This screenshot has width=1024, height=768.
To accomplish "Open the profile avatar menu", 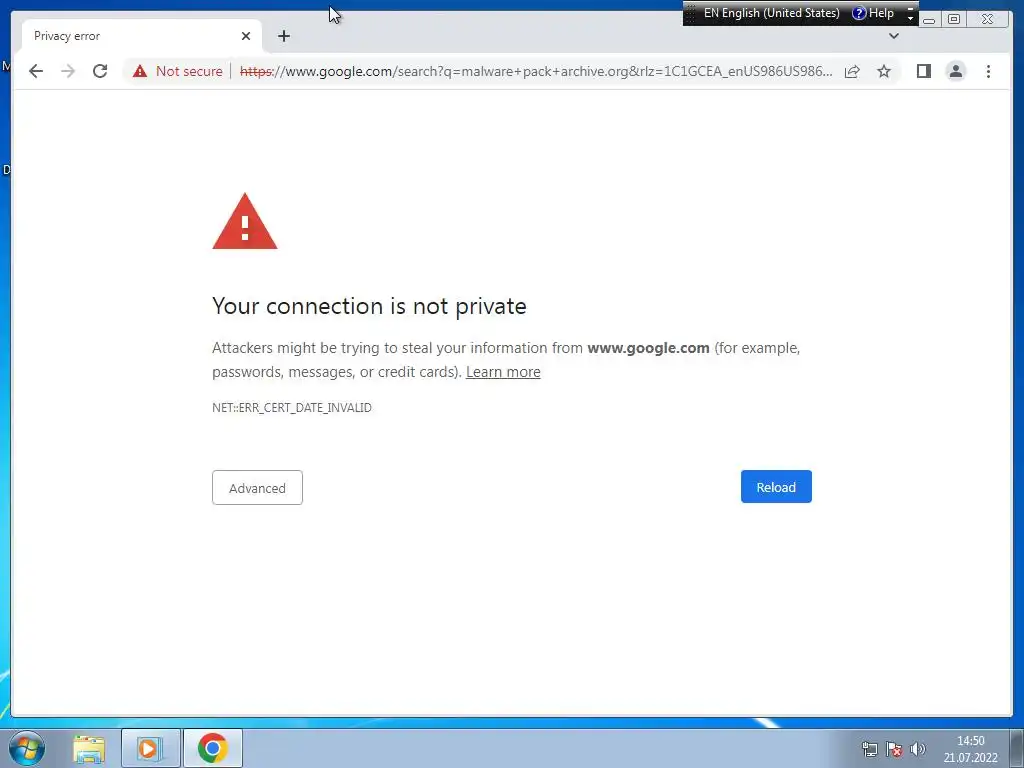I will 955,71.
